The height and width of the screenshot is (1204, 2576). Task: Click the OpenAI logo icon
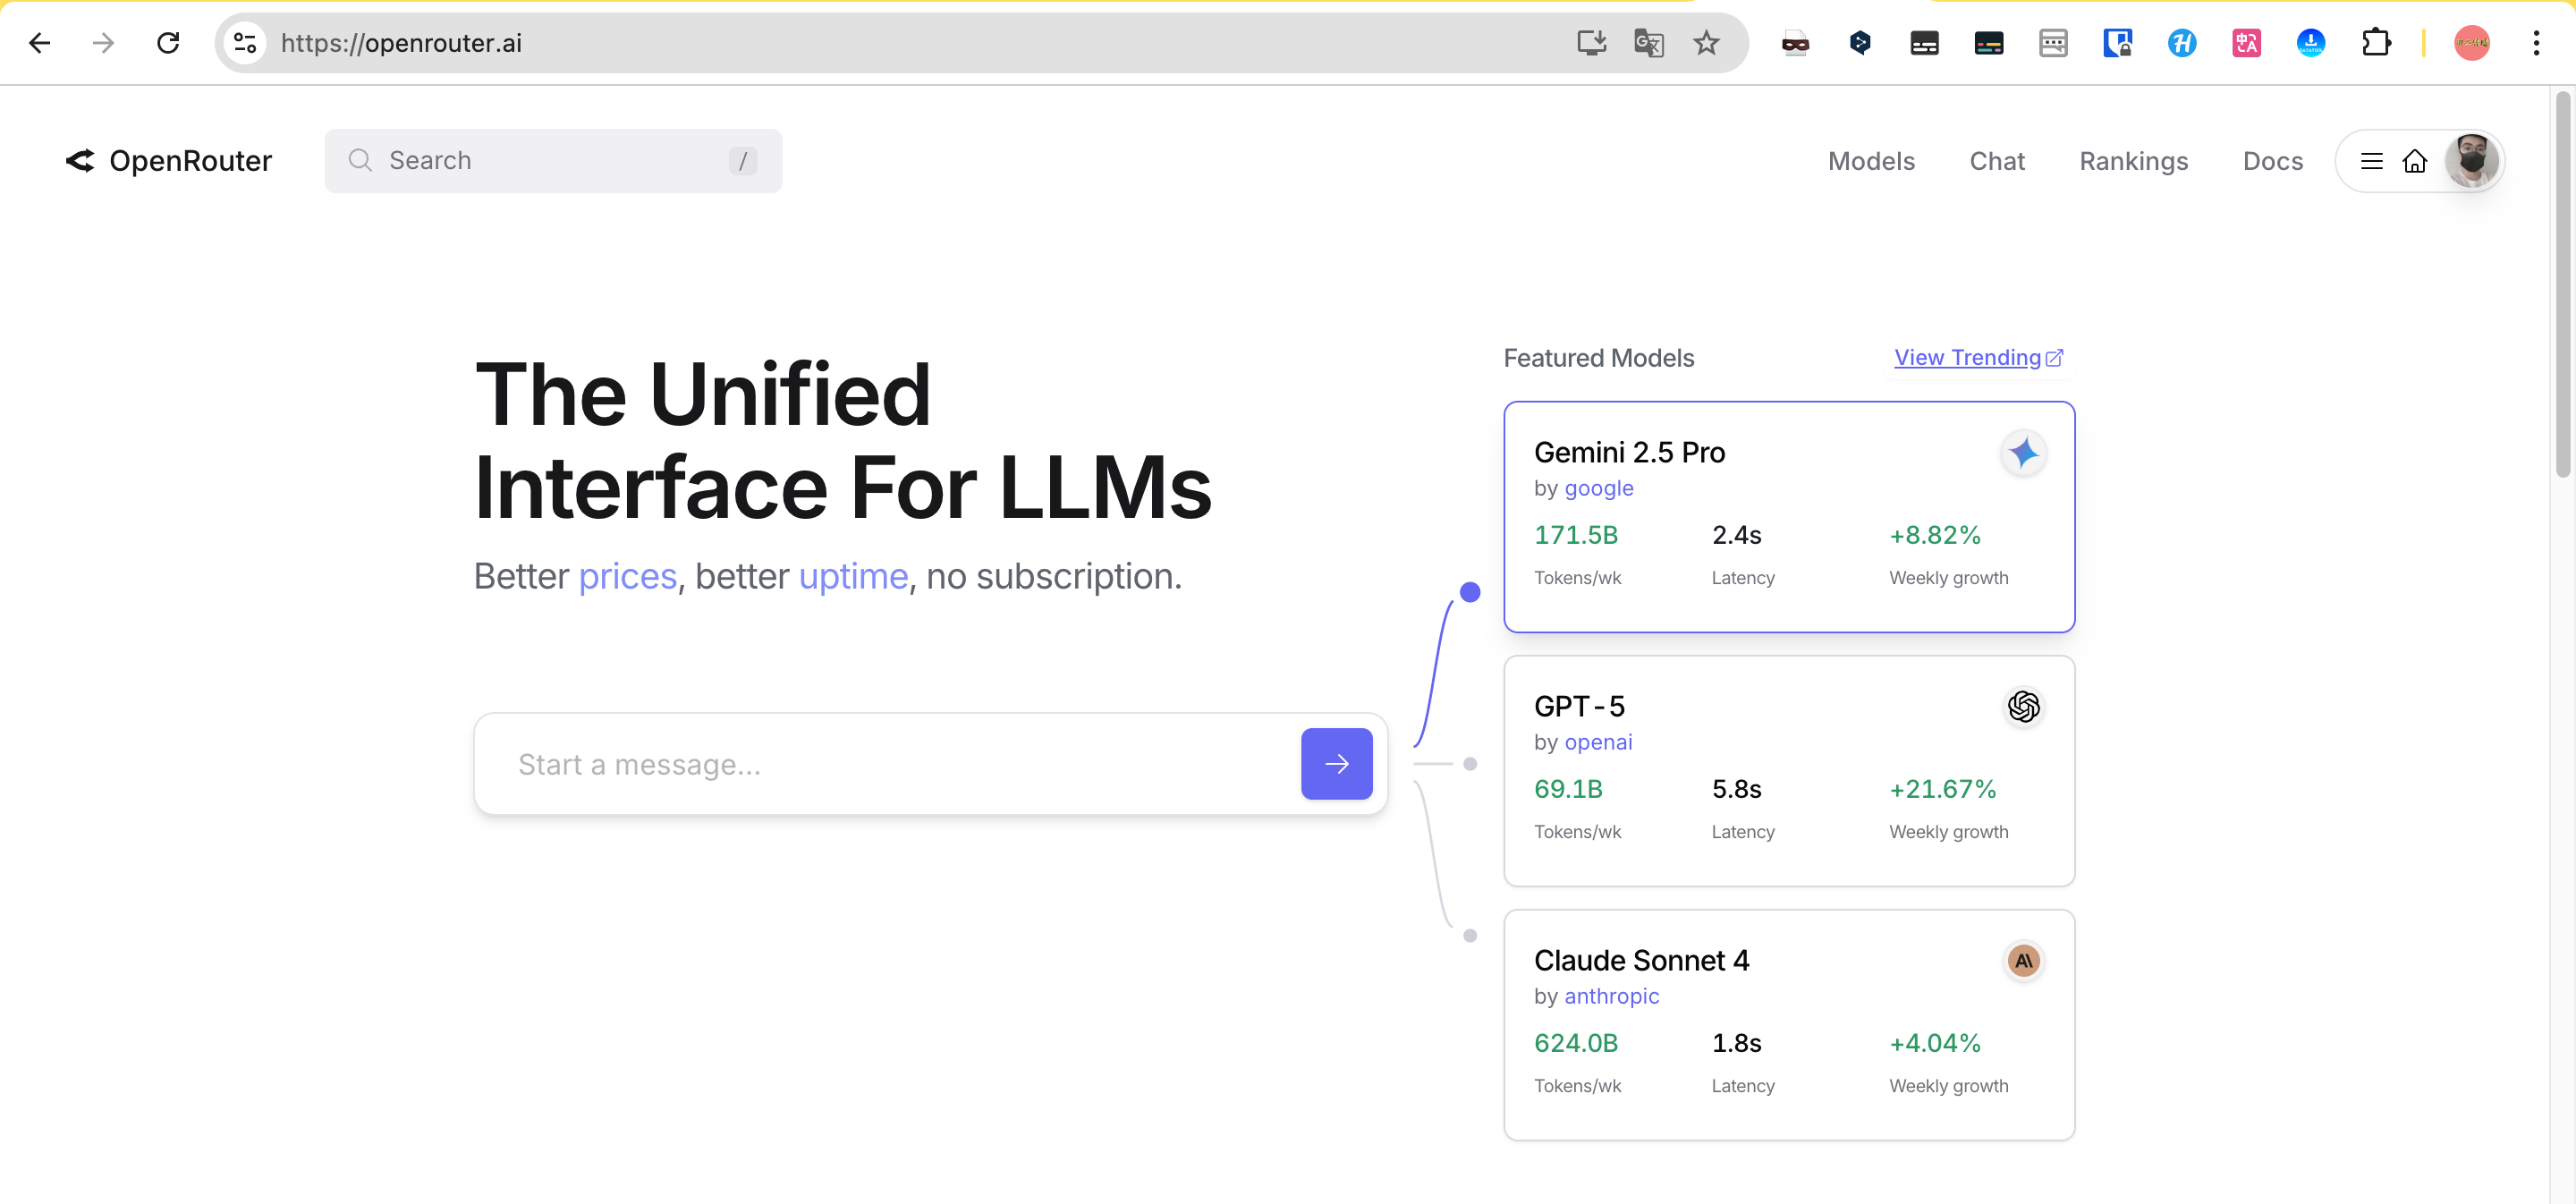(x=2023, y=707)
